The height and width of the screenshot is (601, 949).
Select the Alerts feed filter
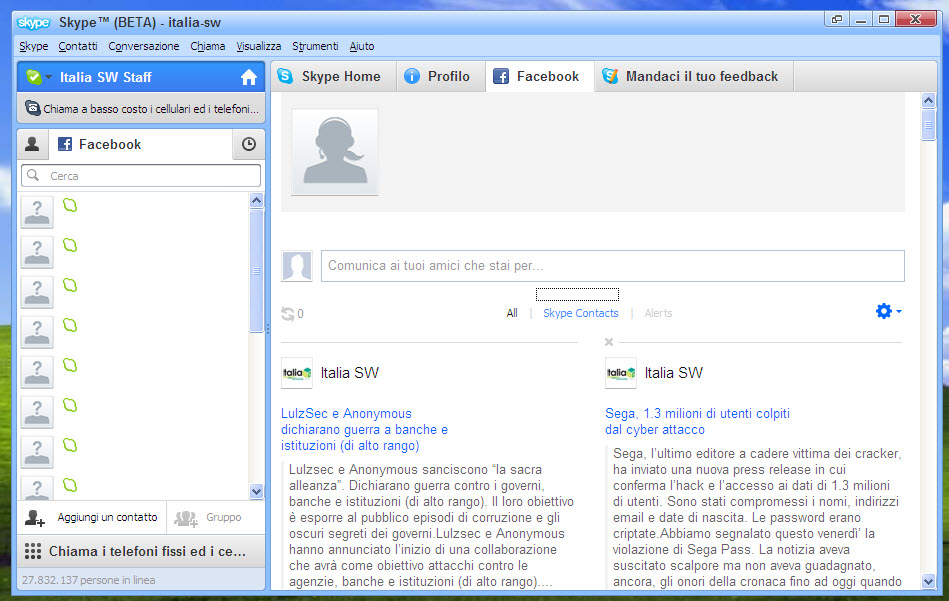pos(658,313)
